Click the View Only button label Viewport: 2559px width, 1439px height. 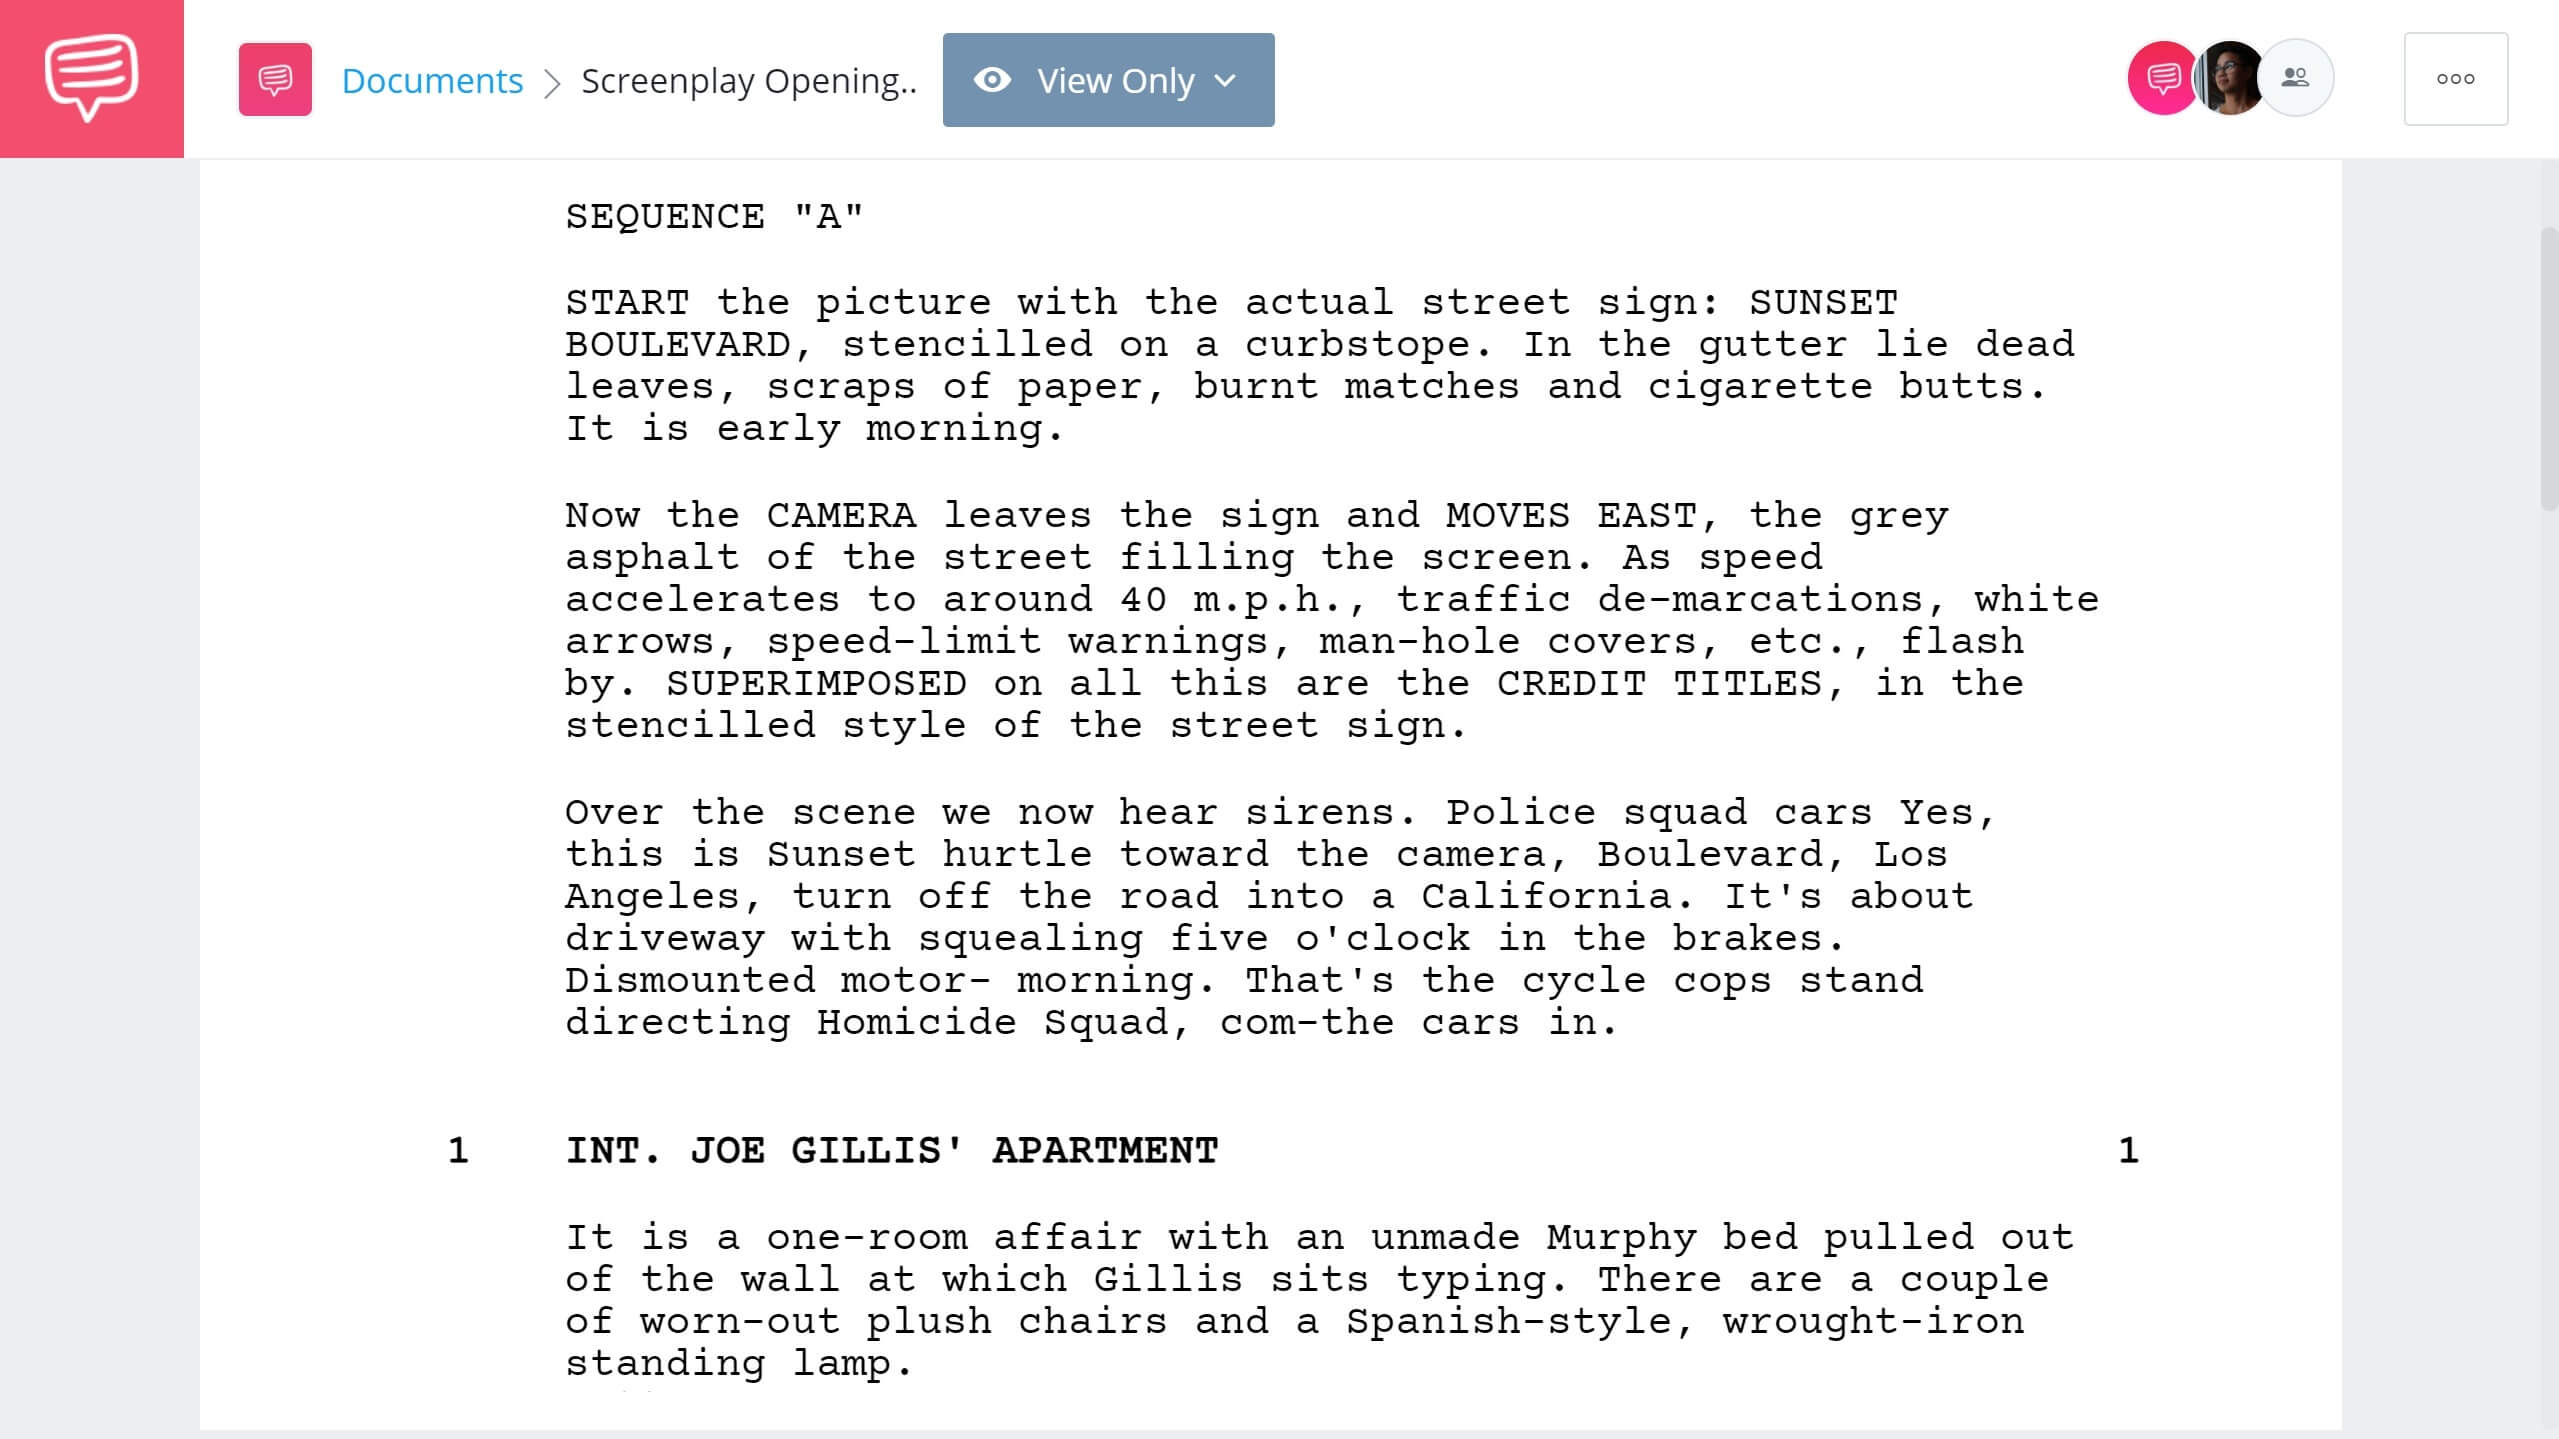coord(1113,79)
